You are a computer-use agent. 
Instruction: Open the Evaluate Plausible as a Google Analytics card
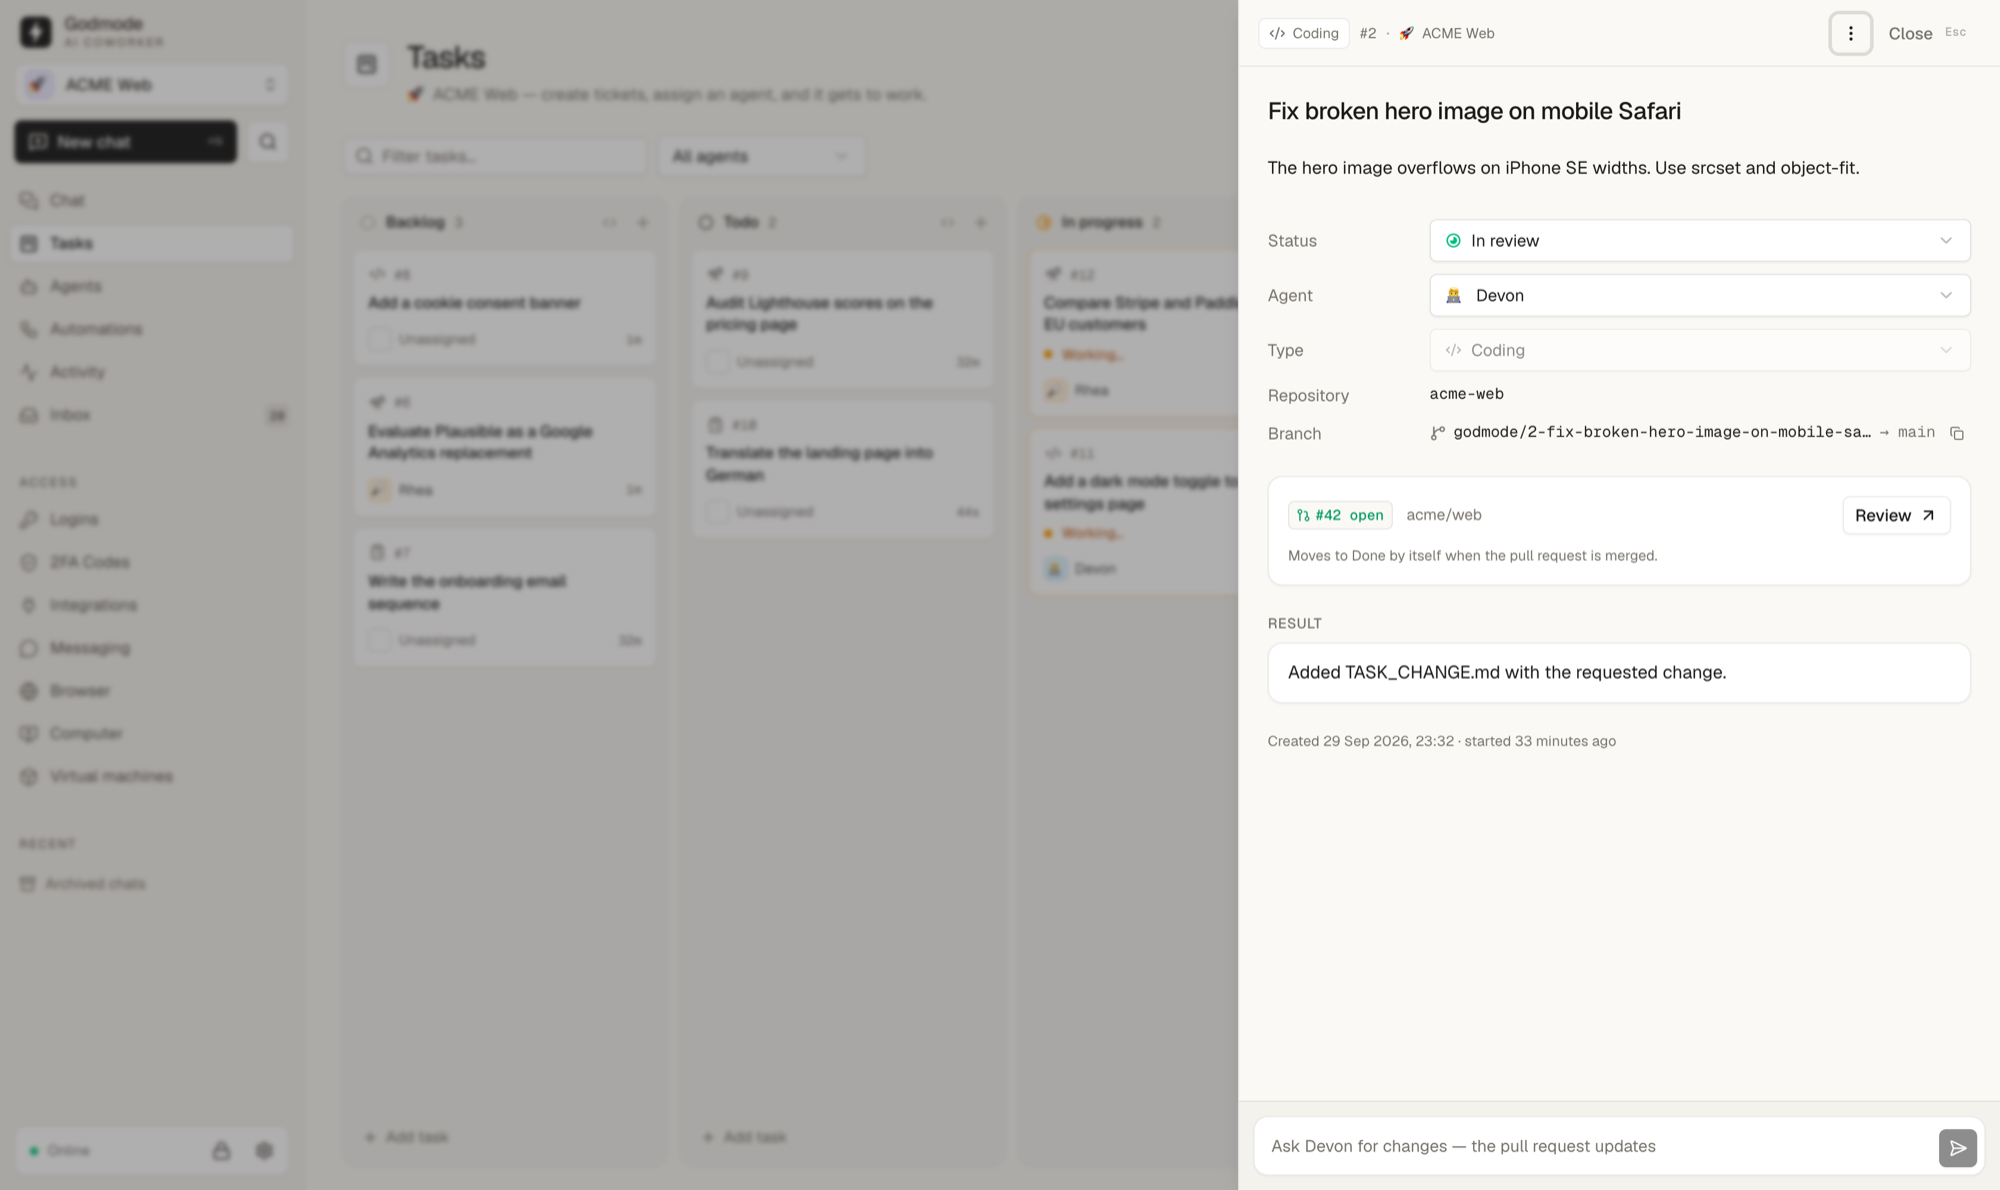tap(505, 447)
